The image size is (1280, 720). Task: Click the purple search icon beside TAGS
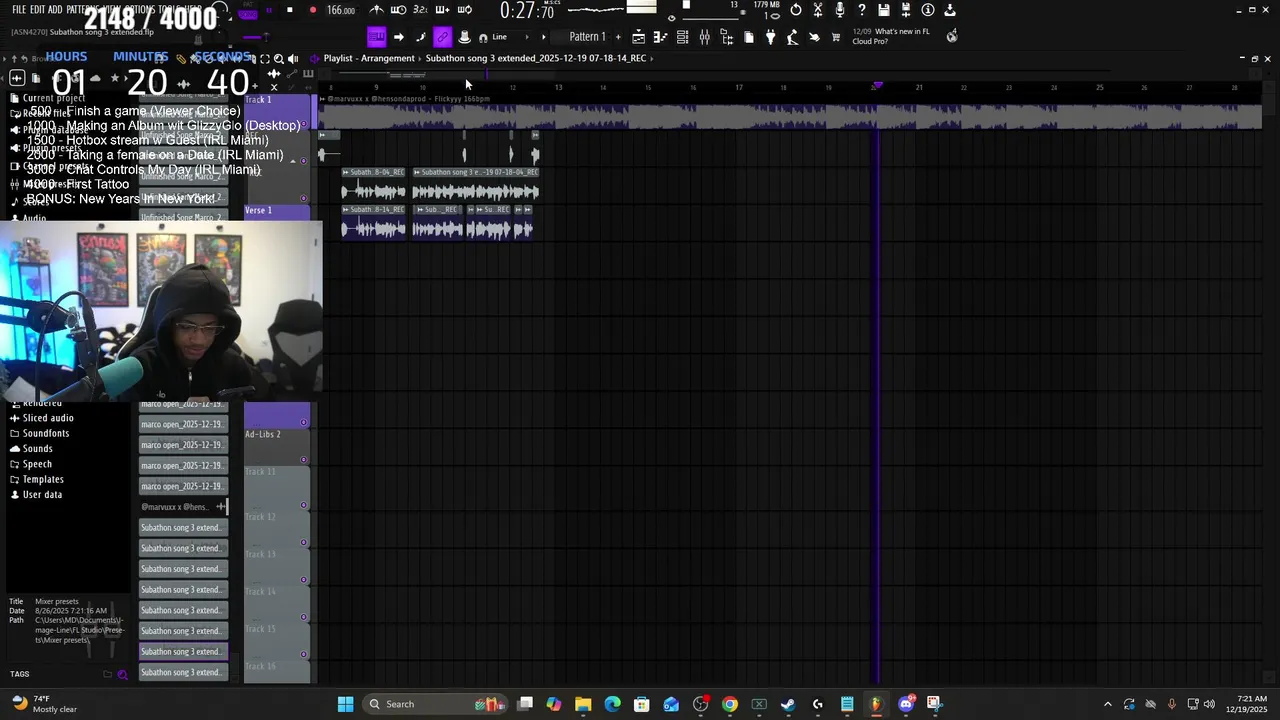(x=123, y=675)
